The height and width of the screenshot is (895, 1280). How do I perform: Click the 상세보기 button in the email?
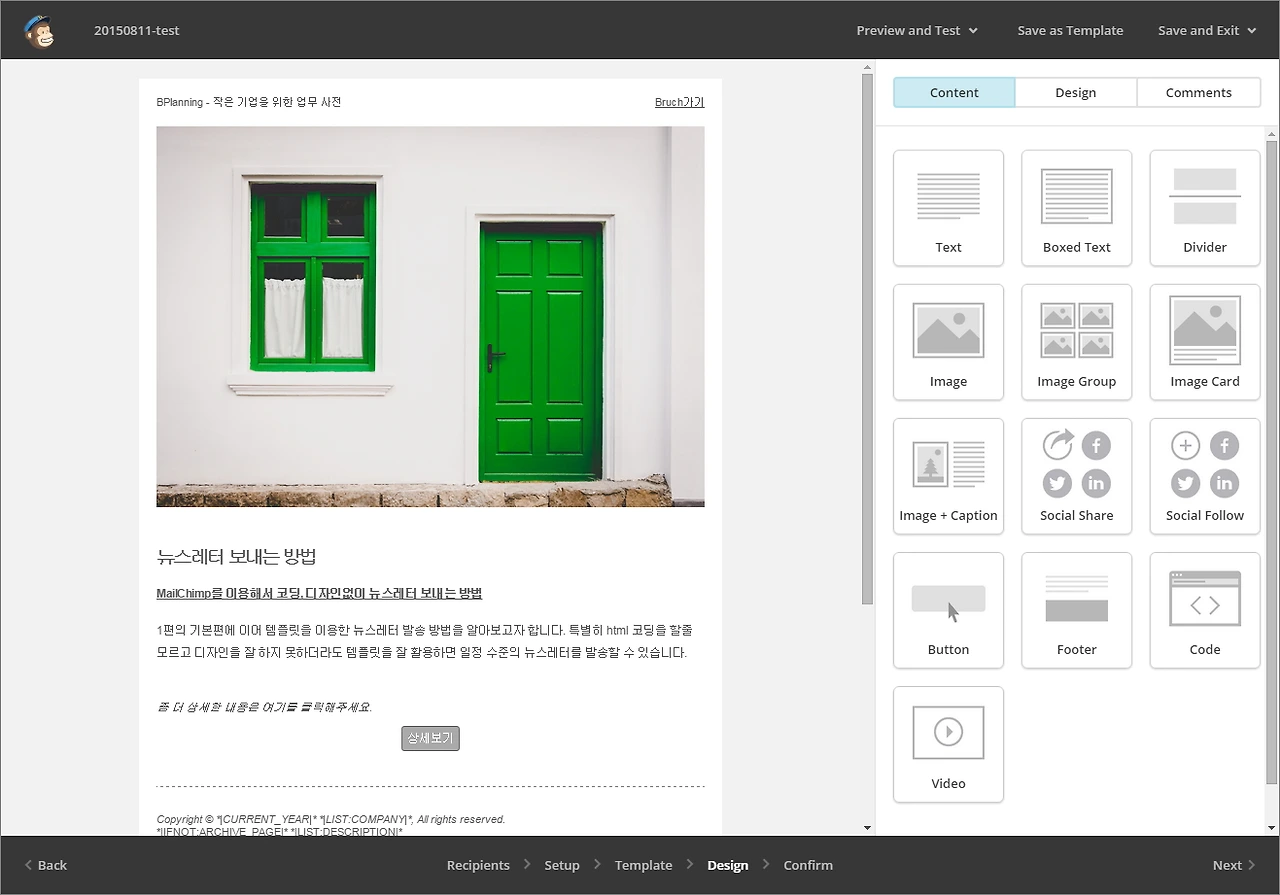click(x=430, y=739)
